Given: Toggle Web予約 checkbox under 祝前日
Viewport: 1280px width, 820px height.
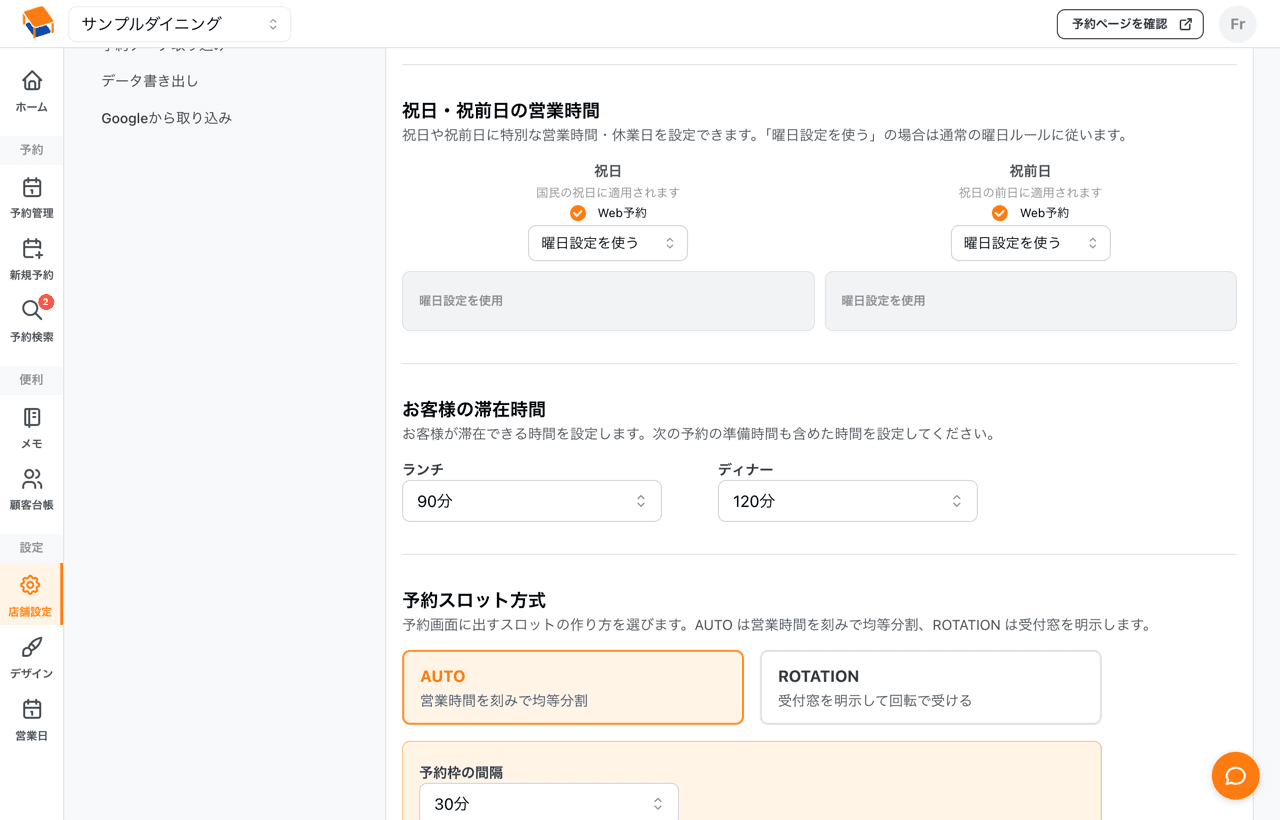Looking at the screenshot, I should pyautogui.click(x=1000, y=213).
